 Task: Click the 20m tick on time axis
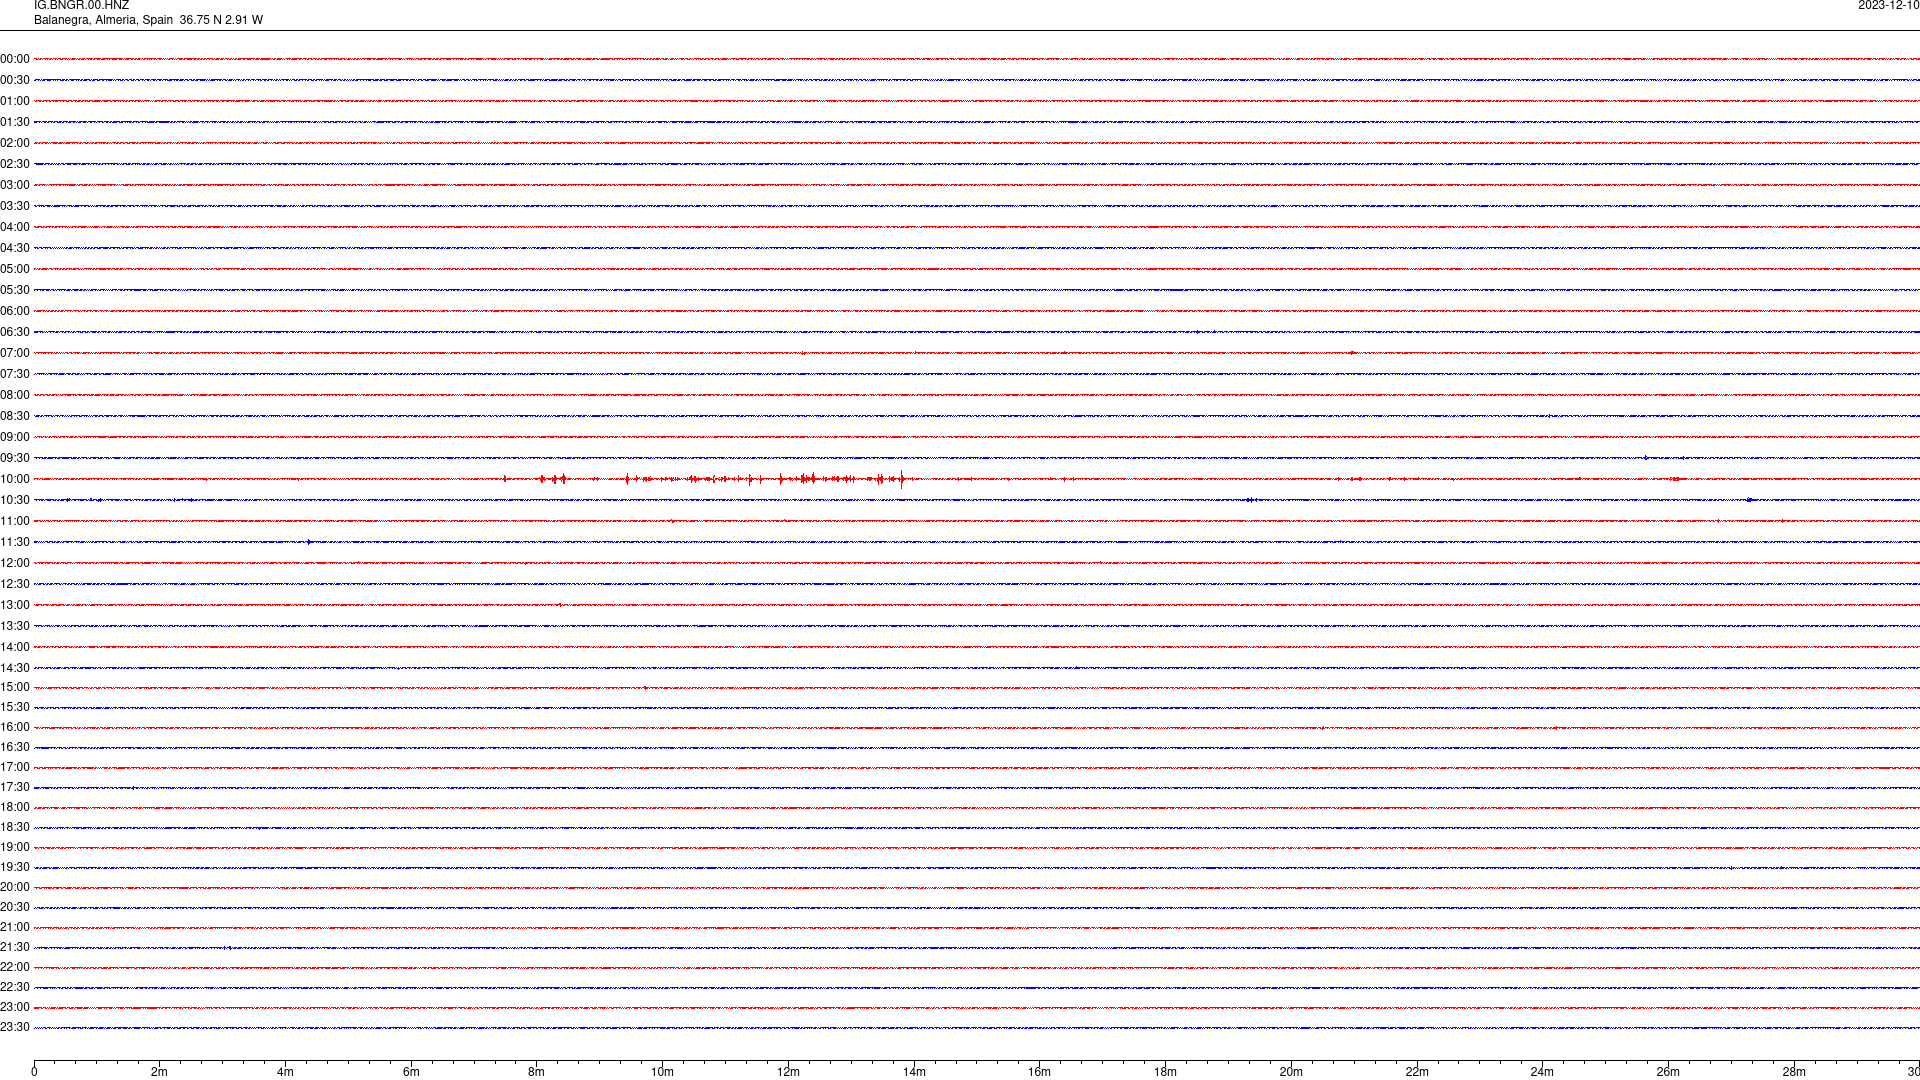coord(1291,1072)
